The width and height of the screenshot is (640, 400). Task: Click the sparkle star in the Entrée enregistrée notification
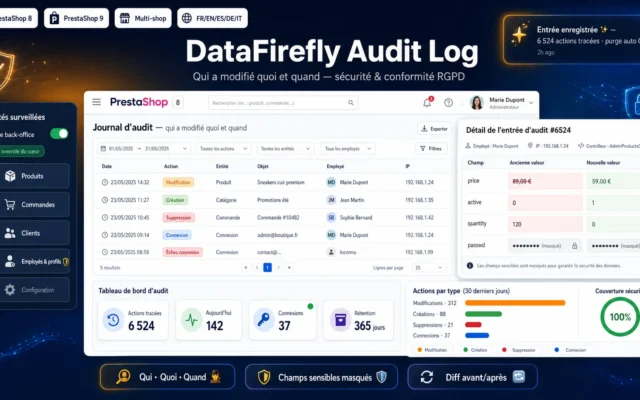point(519,33)
